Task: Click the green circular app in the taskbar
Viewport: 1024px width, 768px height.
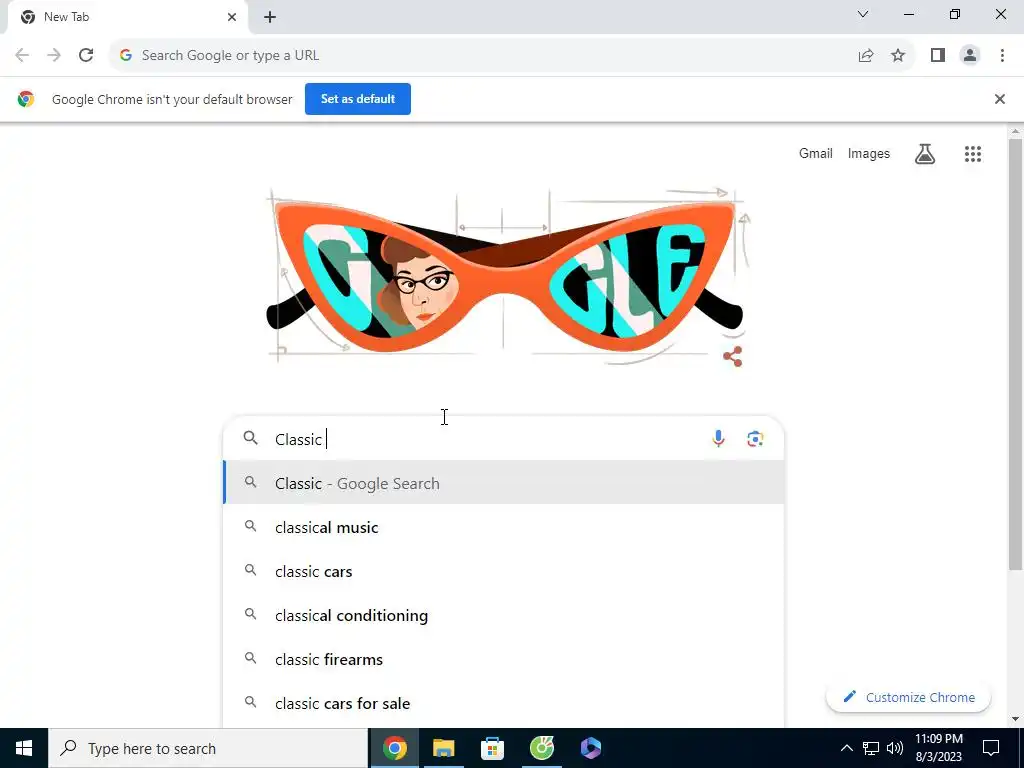Action: coord(541,748)
